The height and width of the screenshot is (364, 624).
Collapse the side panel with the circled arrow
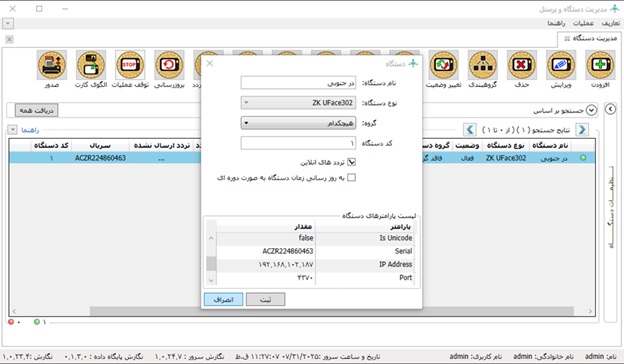tap(610, 109)
